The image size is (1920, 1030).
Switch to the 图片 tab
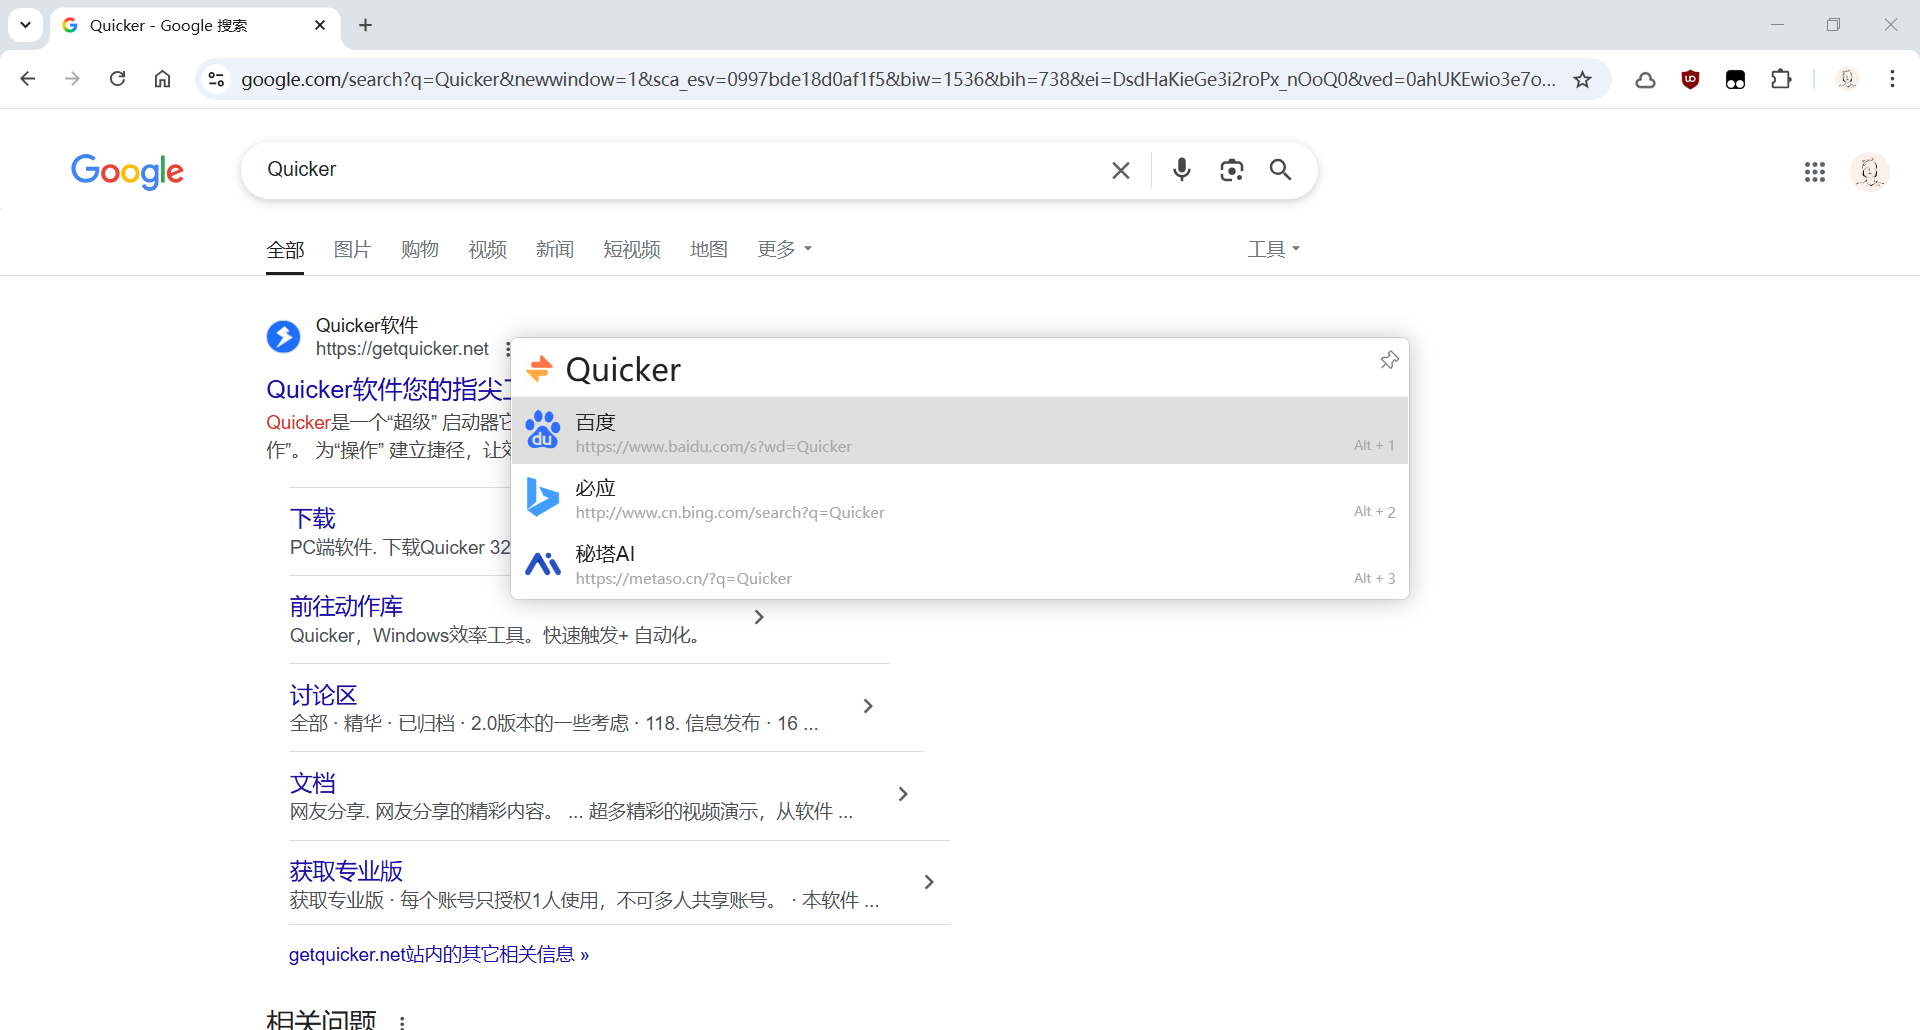click(352, 249)
